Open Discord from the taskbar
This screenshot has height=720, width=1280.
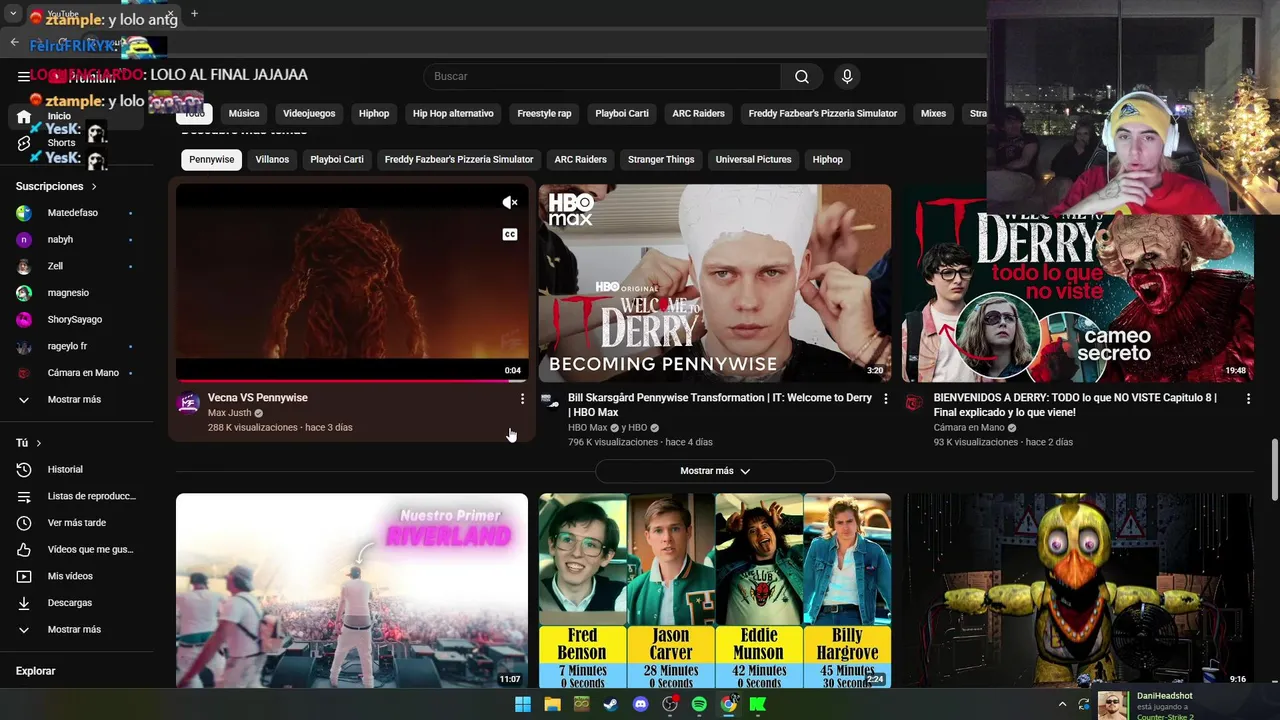point(641,704)
